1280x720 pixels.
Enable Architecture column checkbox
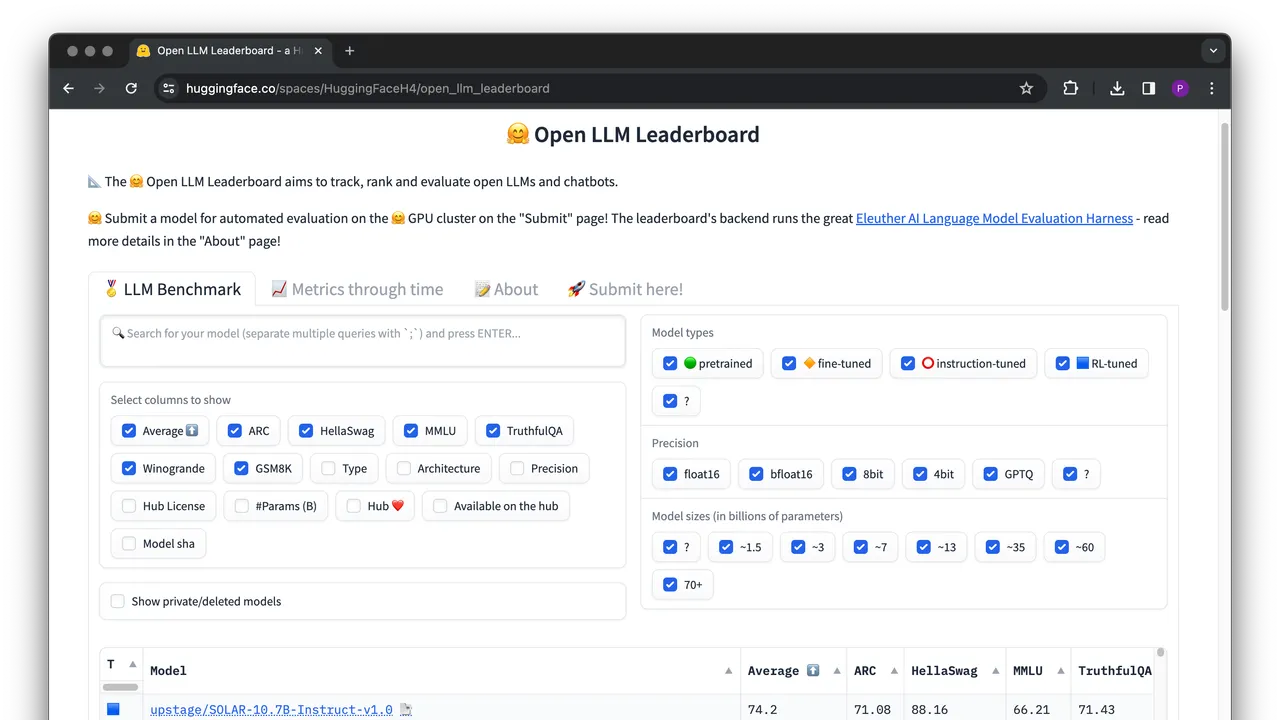403,468
